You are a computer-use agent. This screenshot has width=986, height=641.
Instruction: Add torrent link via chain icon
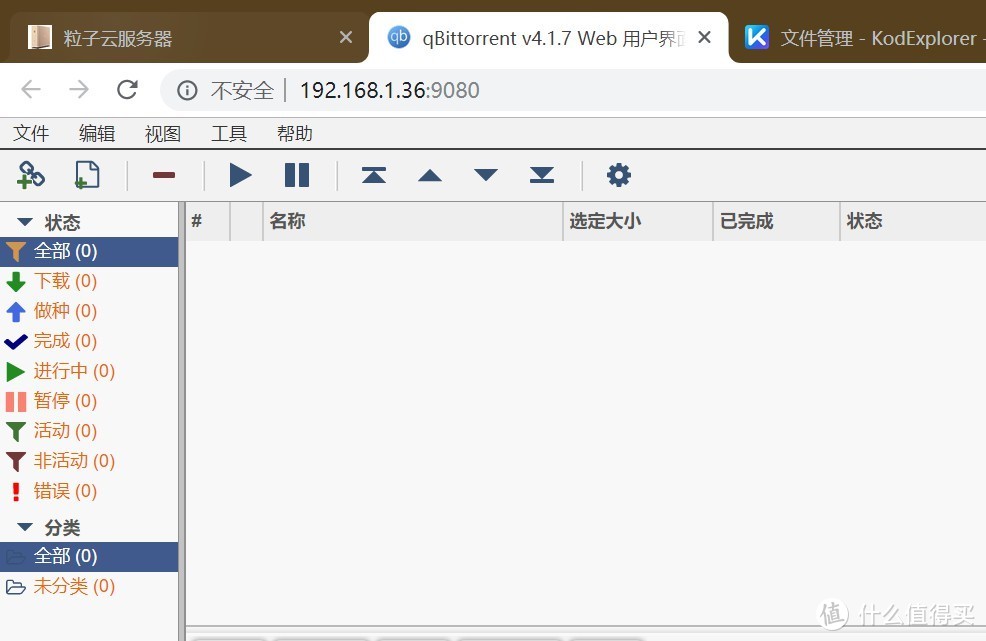(x=30, y=175)
